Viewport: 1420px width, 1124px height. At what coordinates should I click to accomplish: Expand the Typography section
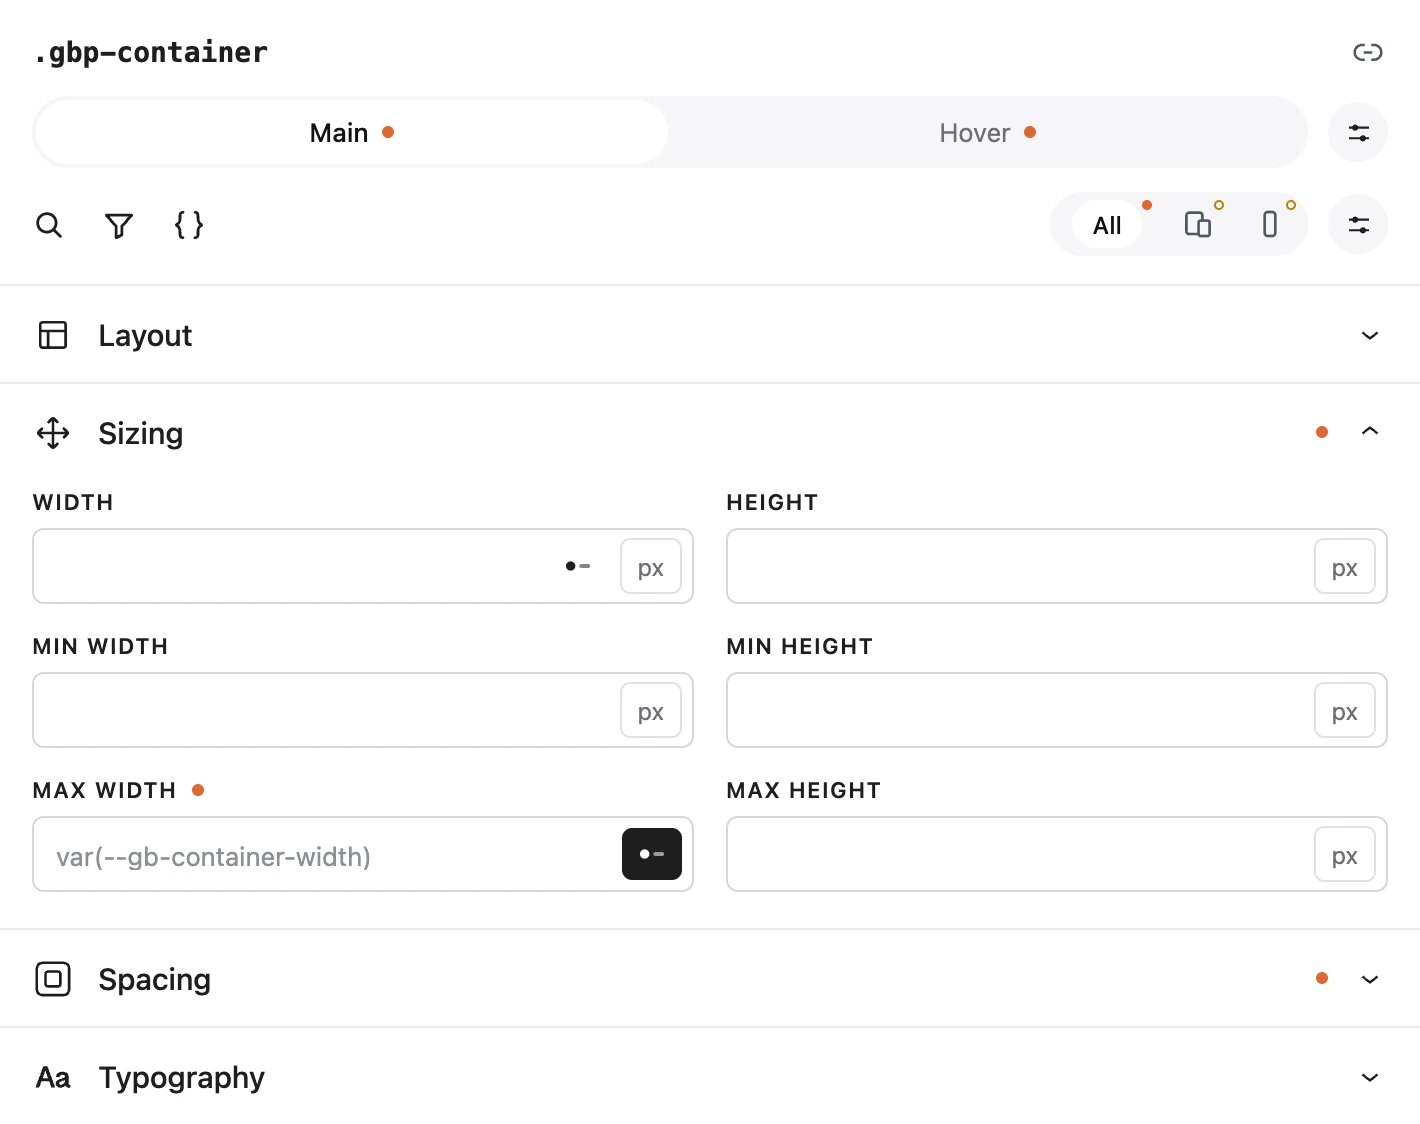pos(710,1077)
